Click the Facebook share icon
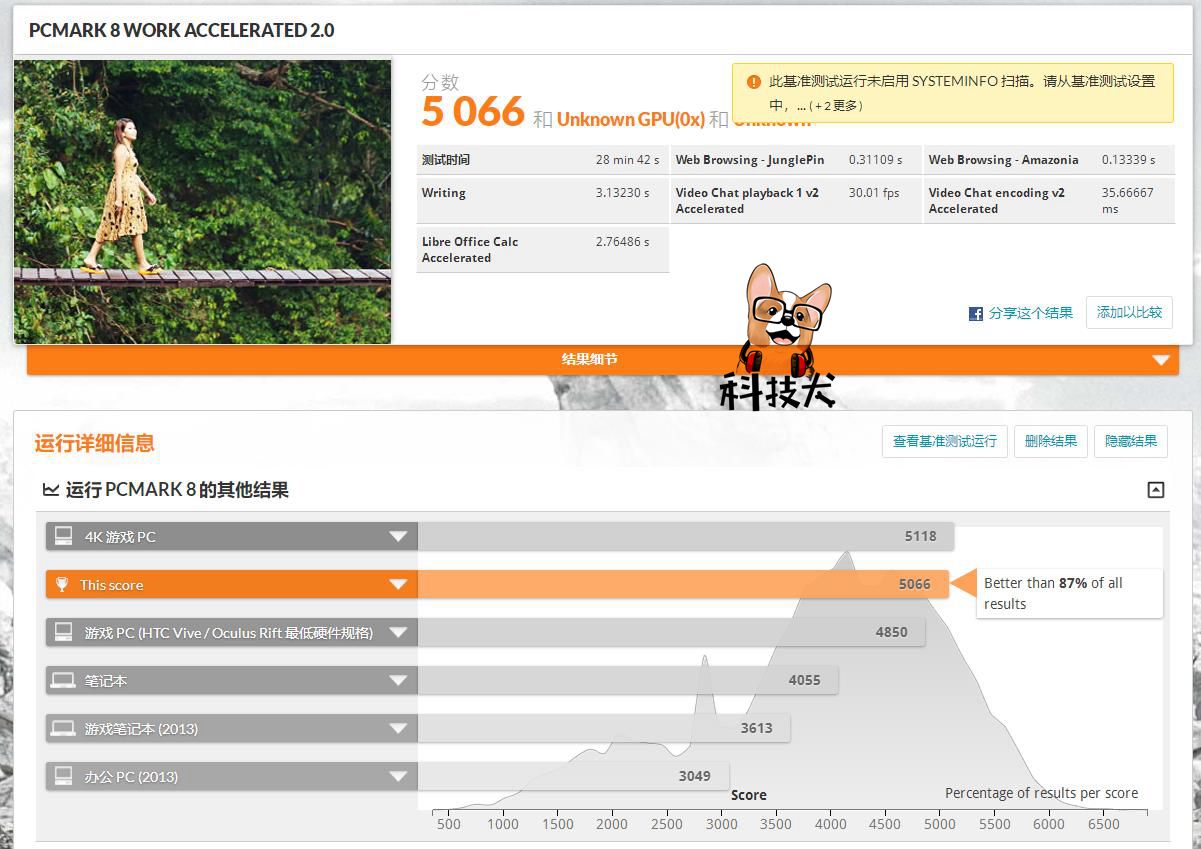The height and width of the screenshot is (849, 1201). pos(976,313)
